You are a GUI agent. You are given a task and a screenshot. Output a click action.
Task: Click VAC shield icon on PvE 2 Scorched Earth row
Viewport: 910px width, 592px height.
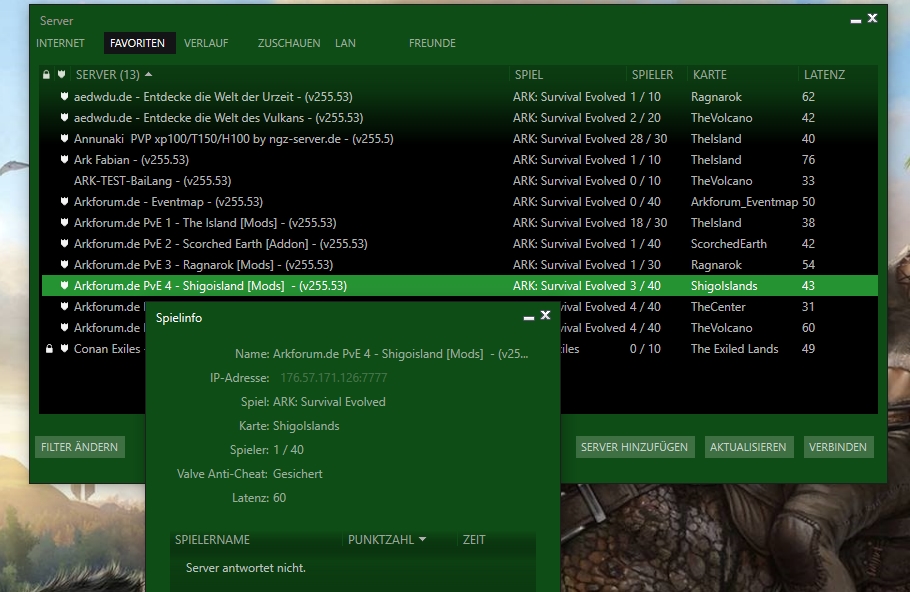click(64, 243)
